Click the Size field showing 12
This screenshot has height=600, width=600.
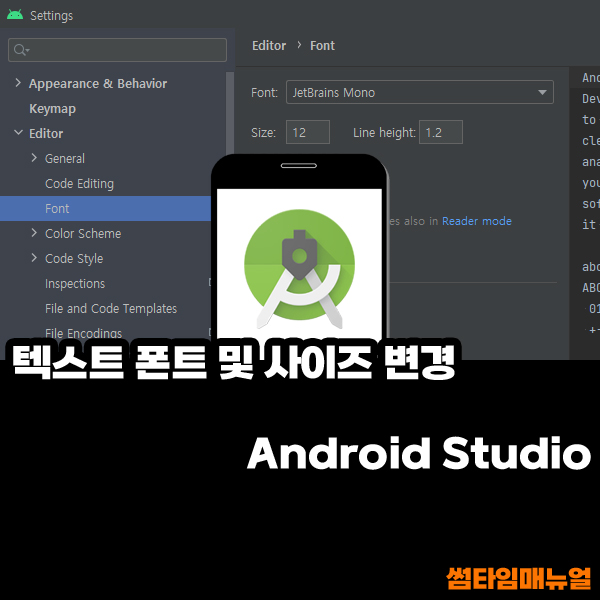[308, 132]
